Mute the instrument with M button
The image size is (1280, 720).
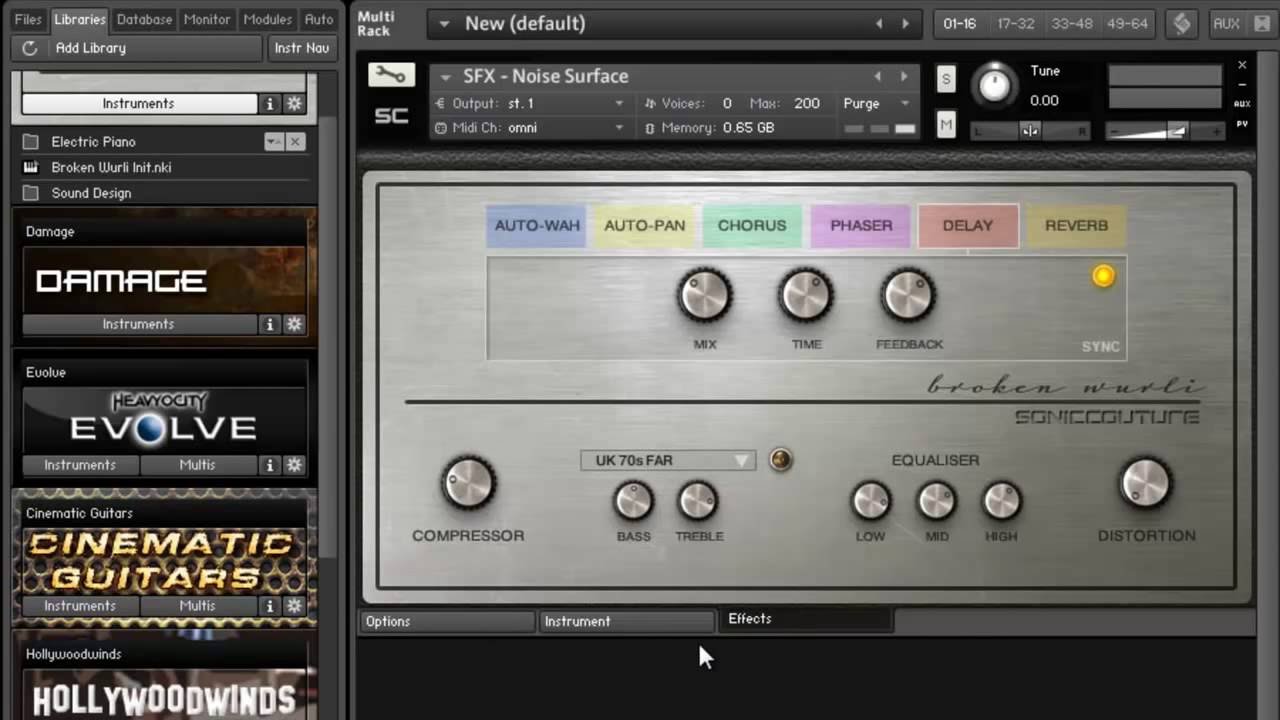(946, 125)
